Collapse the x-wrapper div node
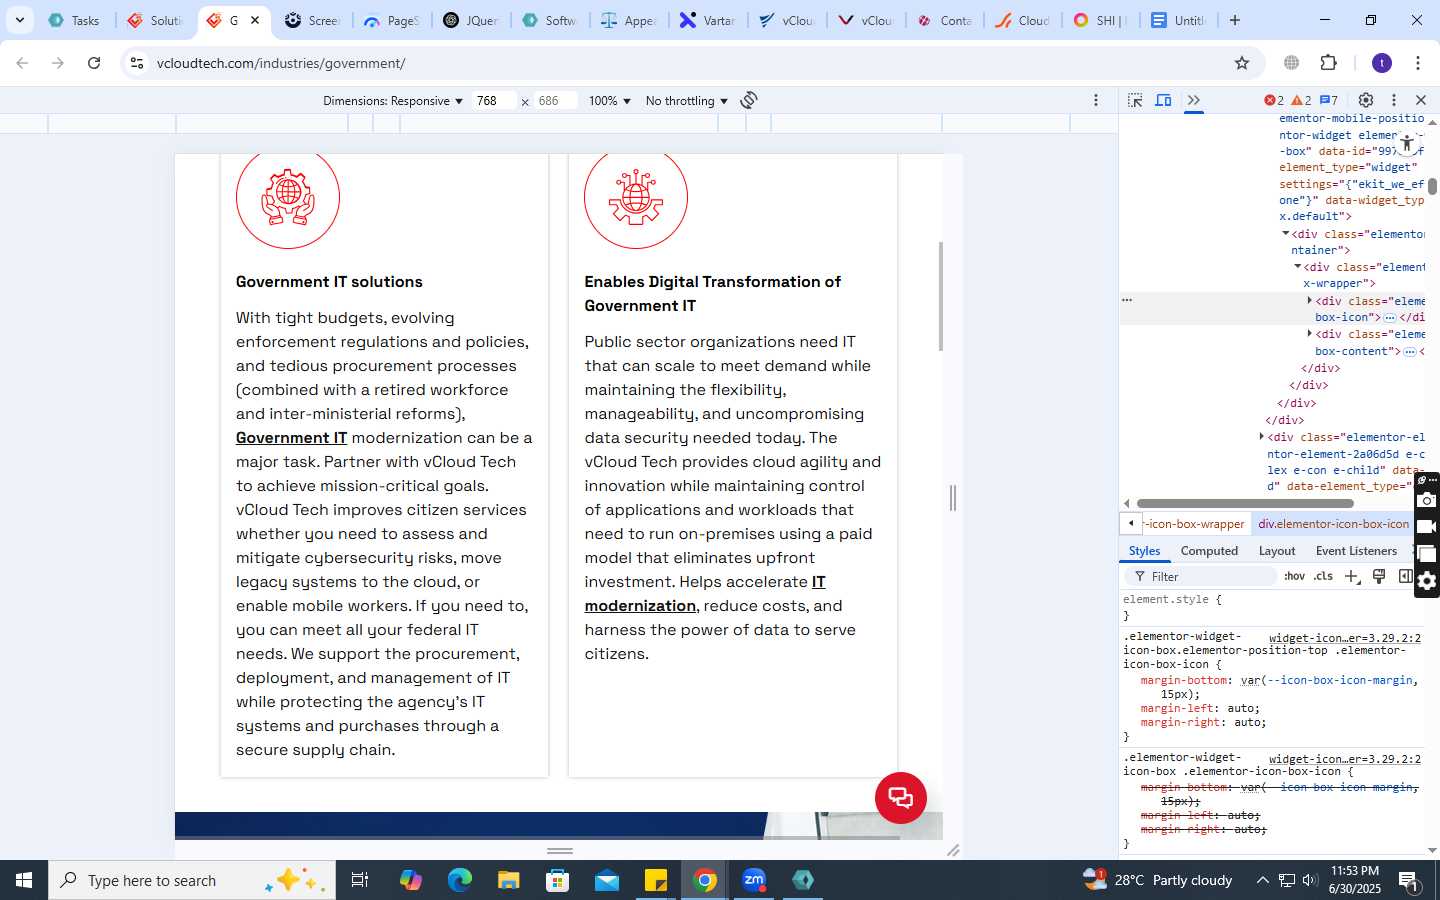This screenshot has height=900, width=1440. click(x=1298, y=267)
